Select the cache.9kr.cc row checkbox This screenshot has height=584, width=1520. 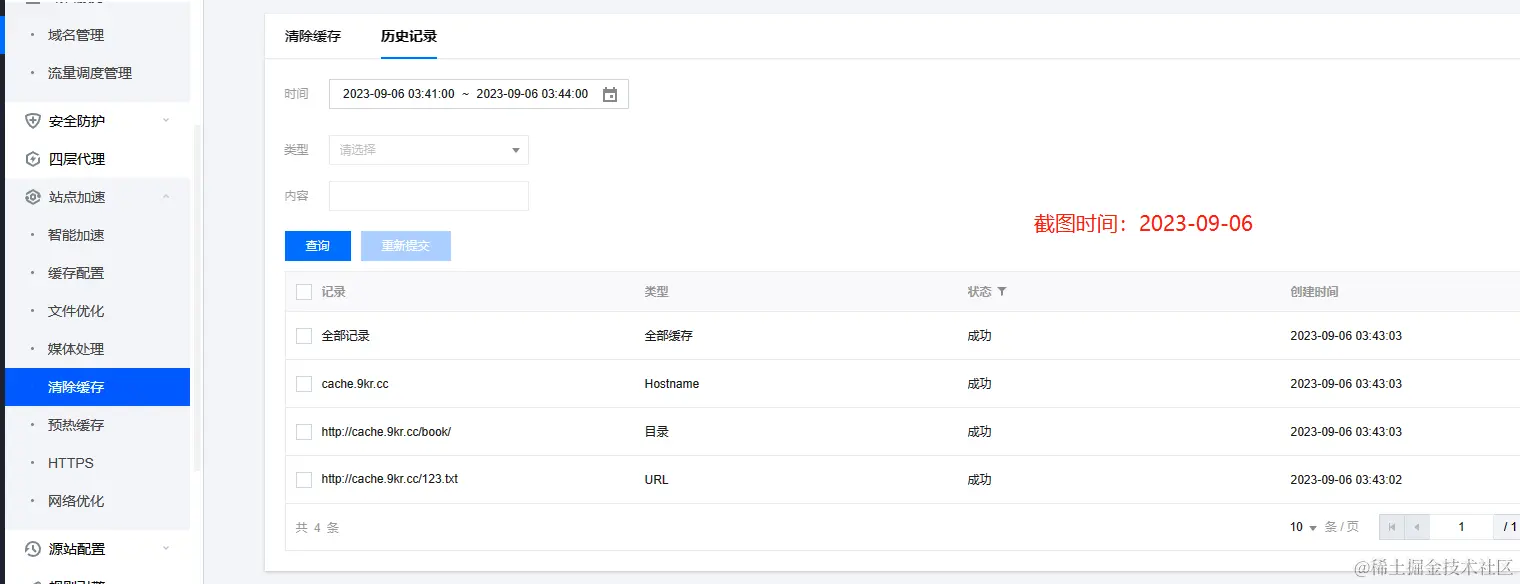point(304,384)
